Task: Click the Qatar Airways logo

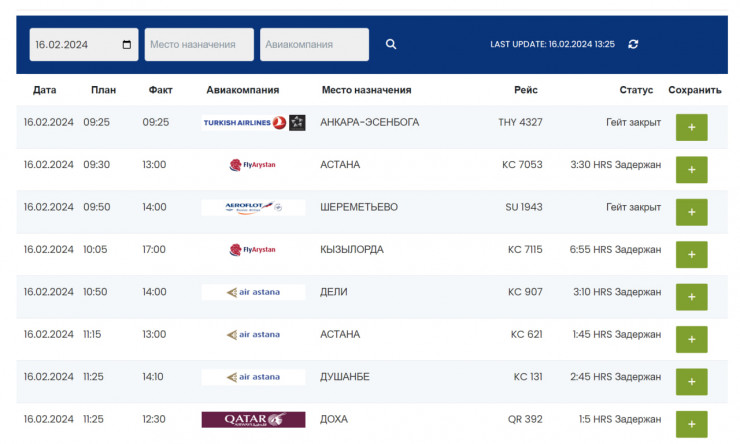Action: (253, 420)
